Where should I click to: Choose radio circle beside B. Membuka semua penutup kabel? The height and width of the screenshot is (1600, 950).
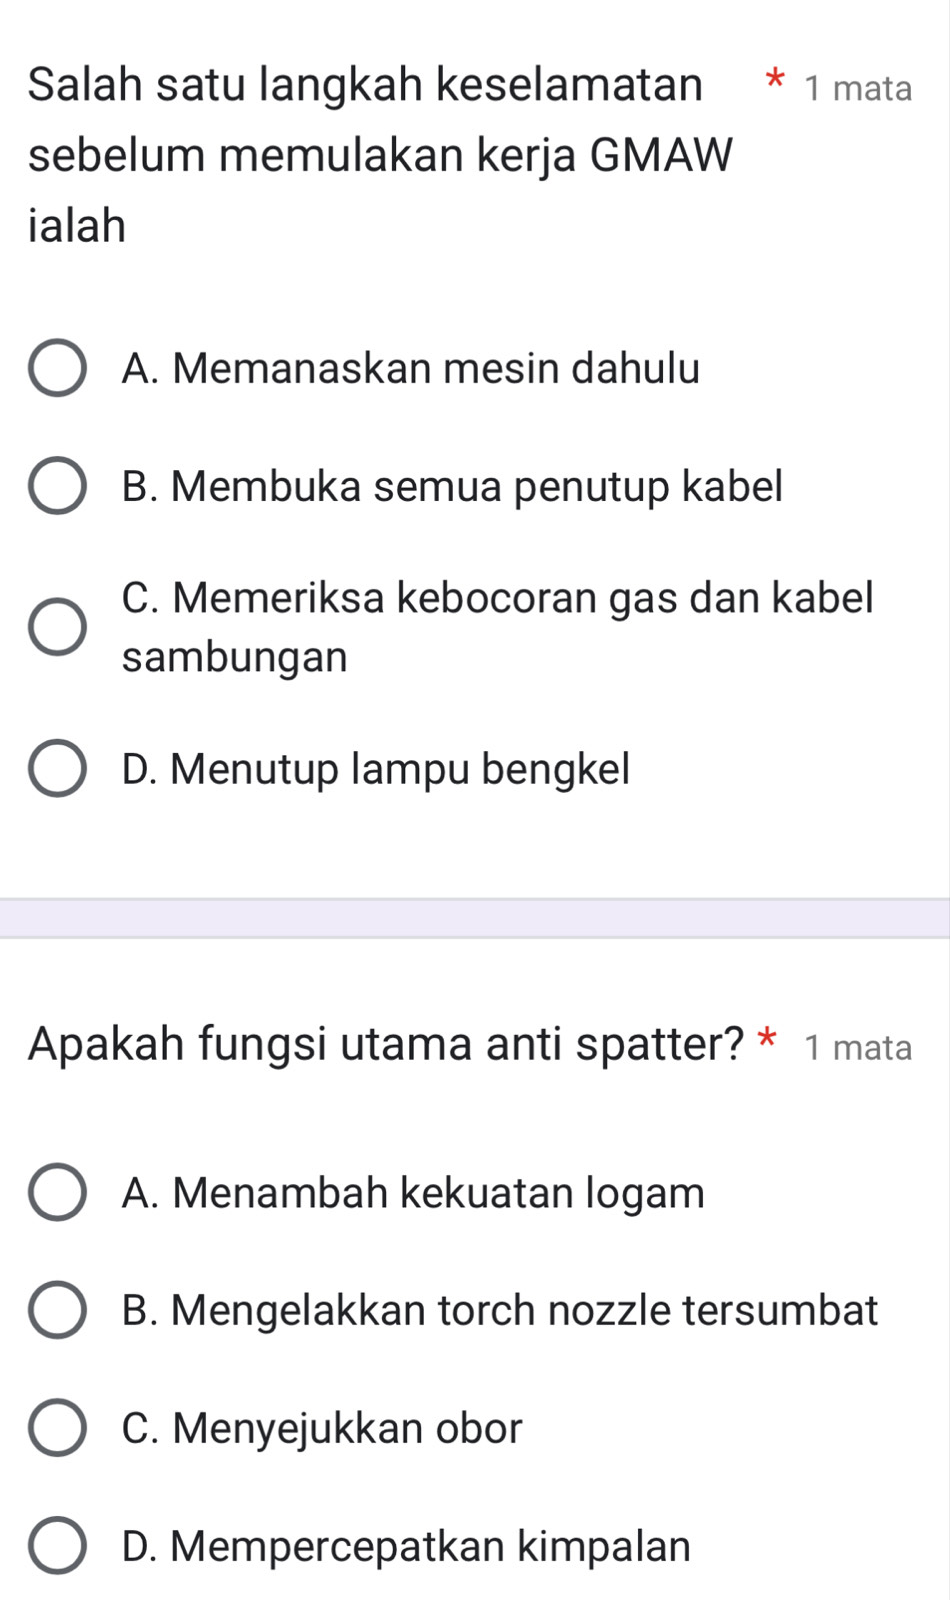57,487
